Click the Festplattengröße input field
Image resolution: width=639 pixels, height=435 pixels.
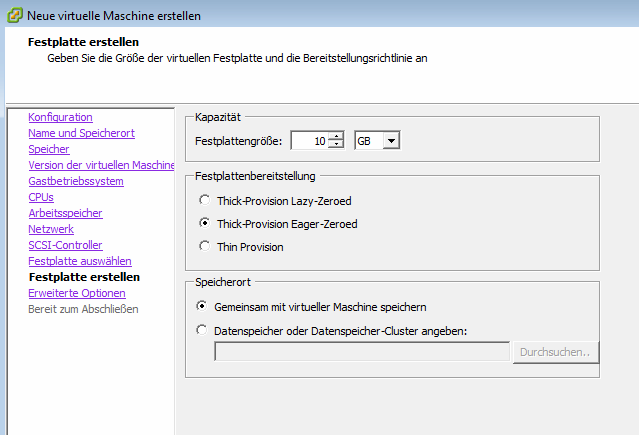[310, 141]
